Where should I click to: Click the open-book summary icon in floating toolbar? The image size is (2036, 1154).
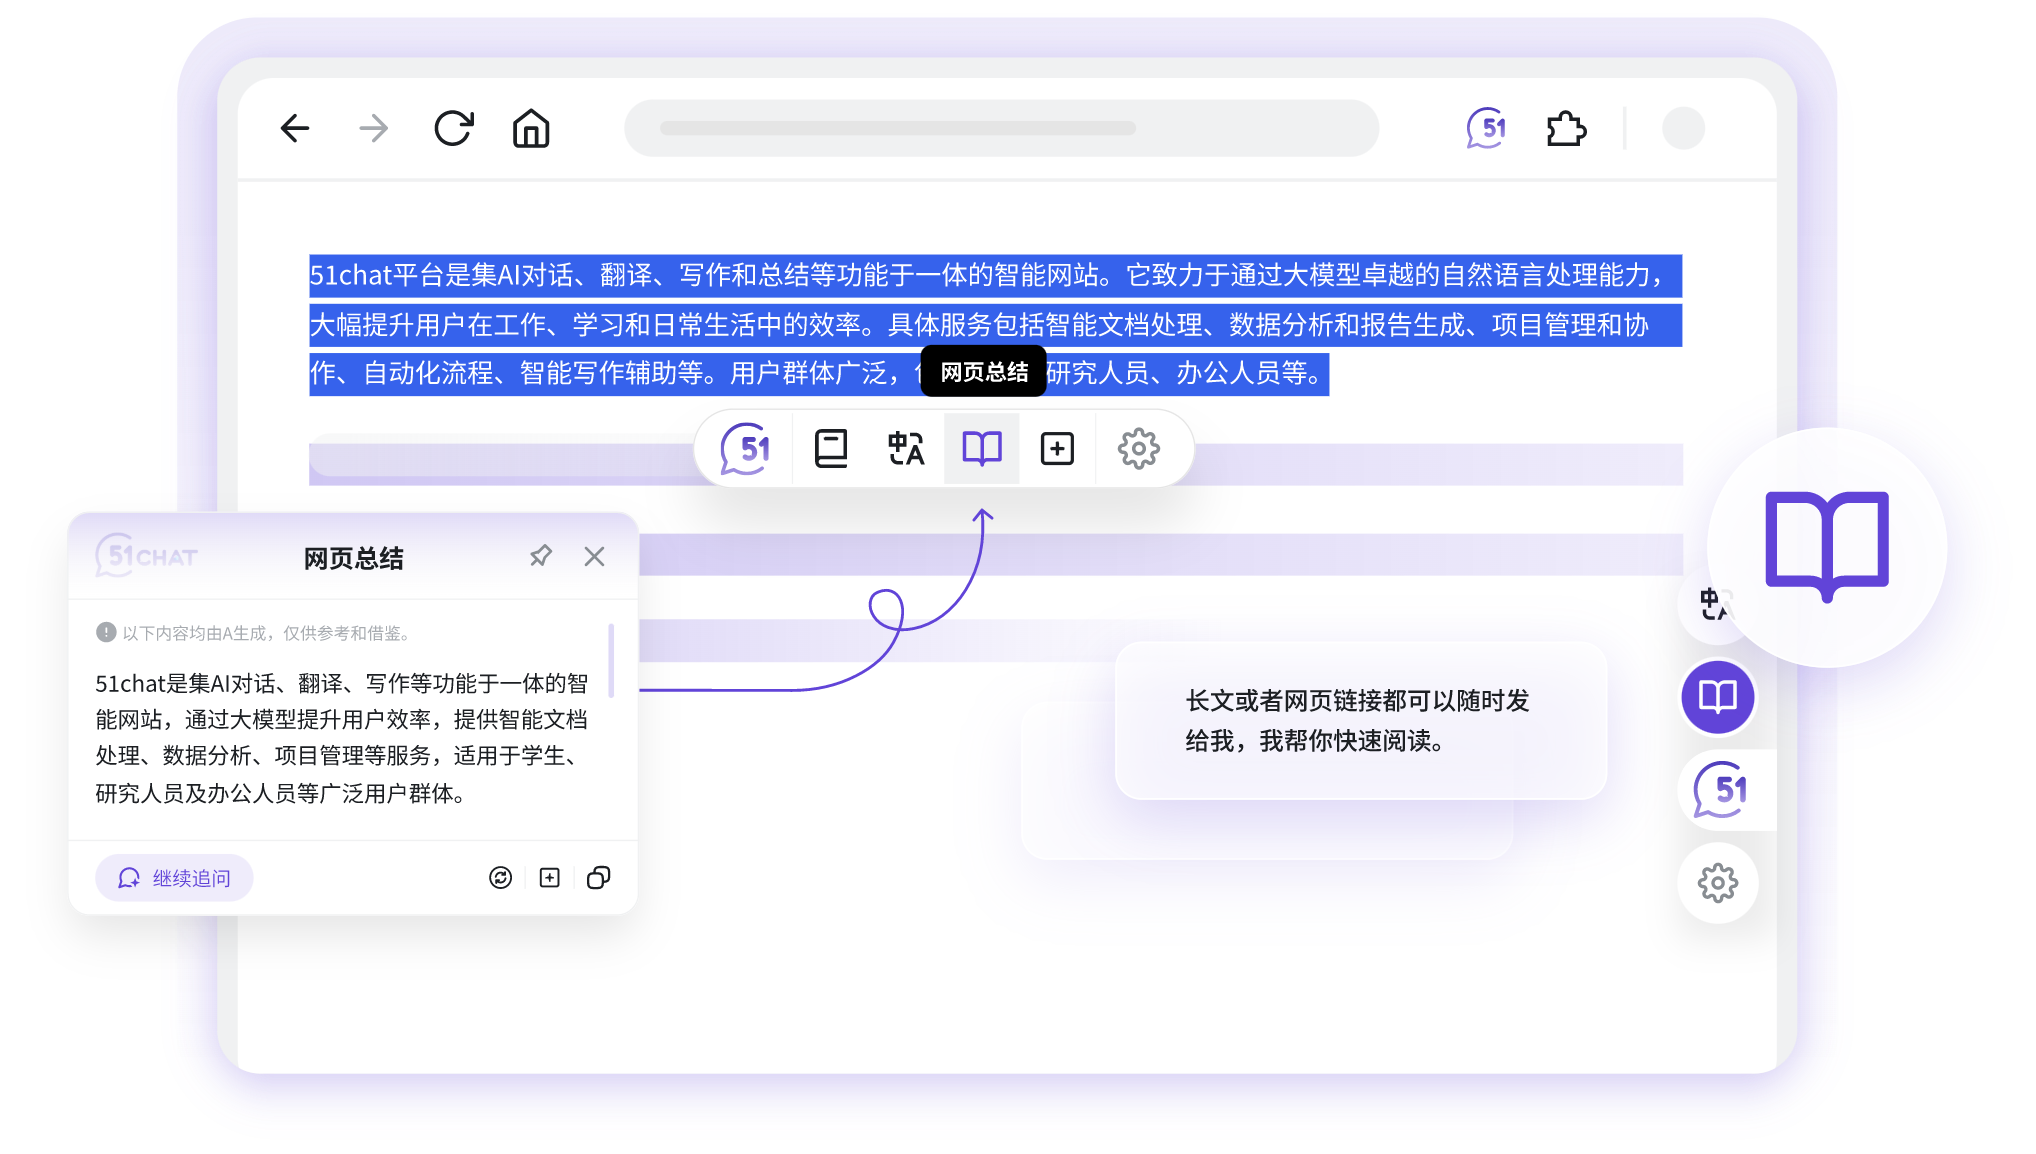click(982, 449)
